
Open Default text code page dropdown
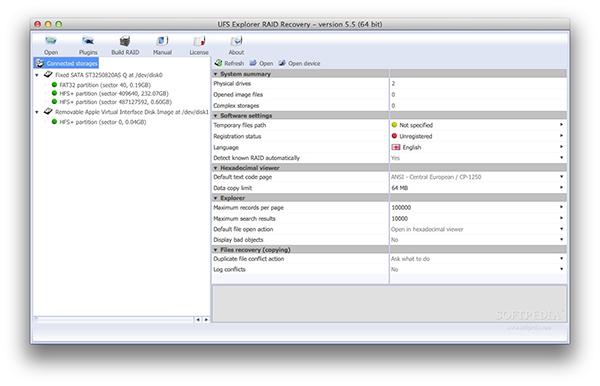(561, 177)
